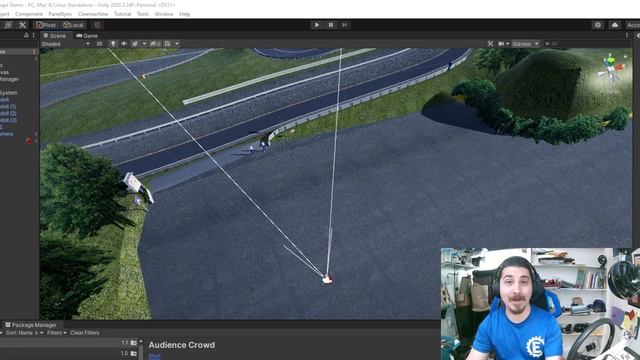
Task: Click folder icon beside version 1.0
Action: [133, 353]
